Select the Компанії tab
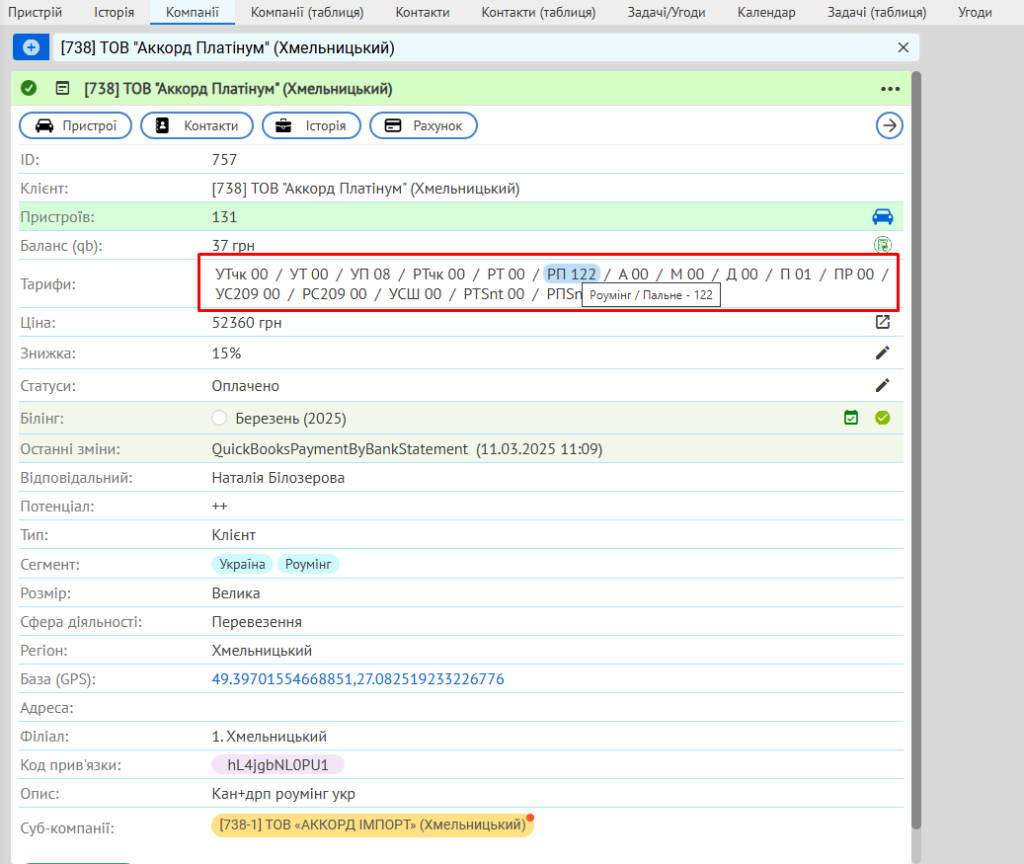Screen dimensions: 1024x864 (x=192, y=12)
